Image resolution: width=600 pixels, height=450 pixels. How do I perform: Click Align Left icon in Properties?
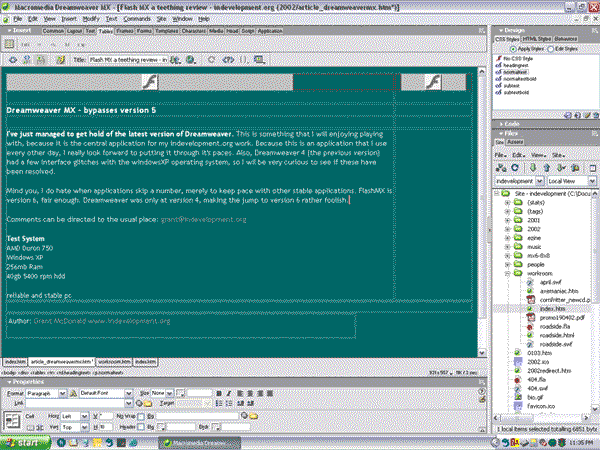pyautogui.click(x=240, y=393)
